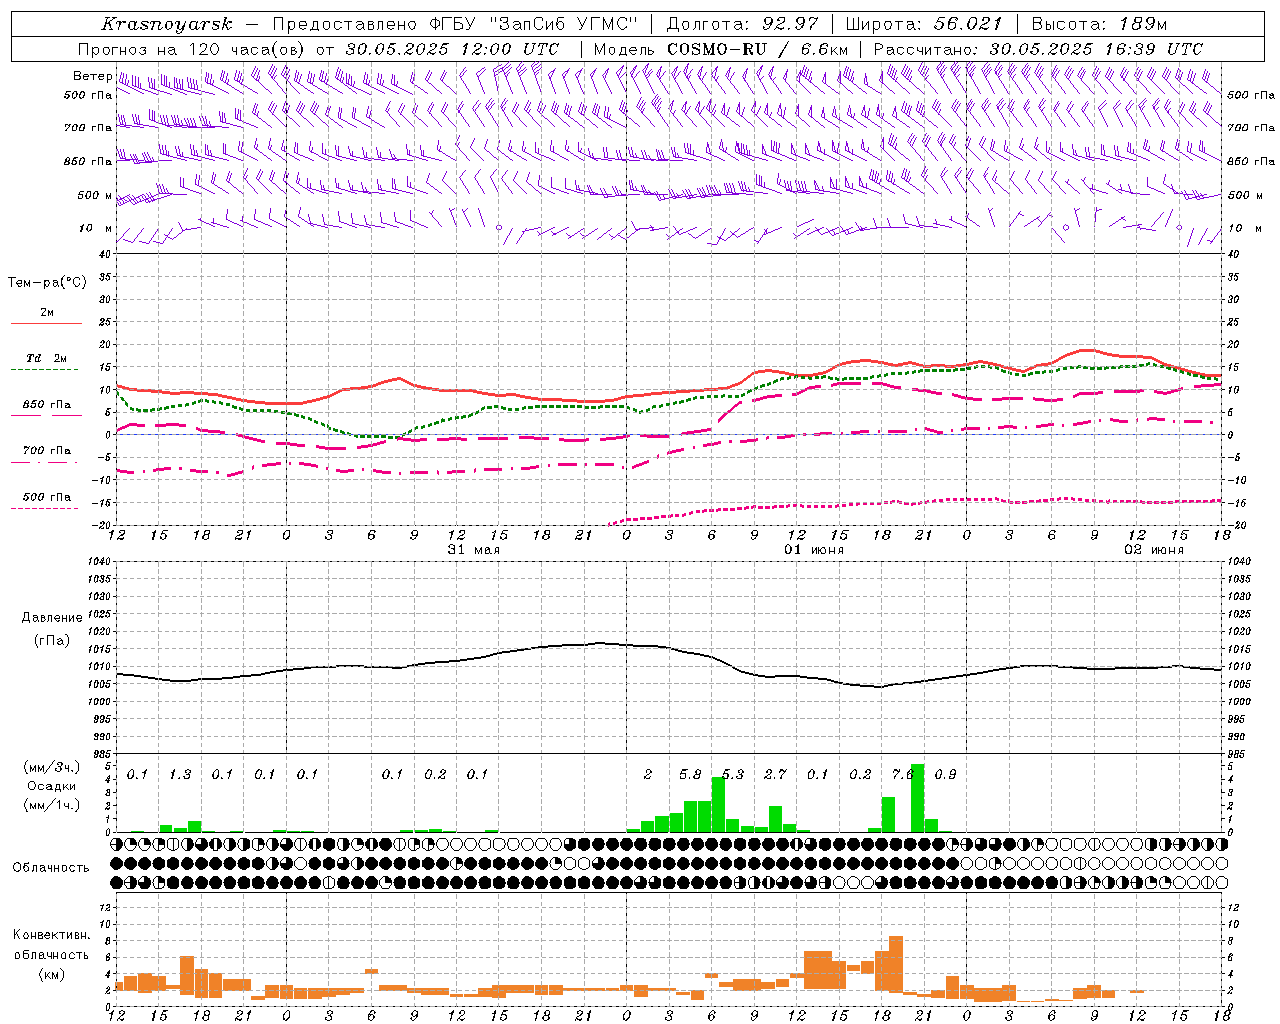The width and height of the screenshot is (1280, 1024).
Task: Click the '01 июня' date label
Action: 814,550
